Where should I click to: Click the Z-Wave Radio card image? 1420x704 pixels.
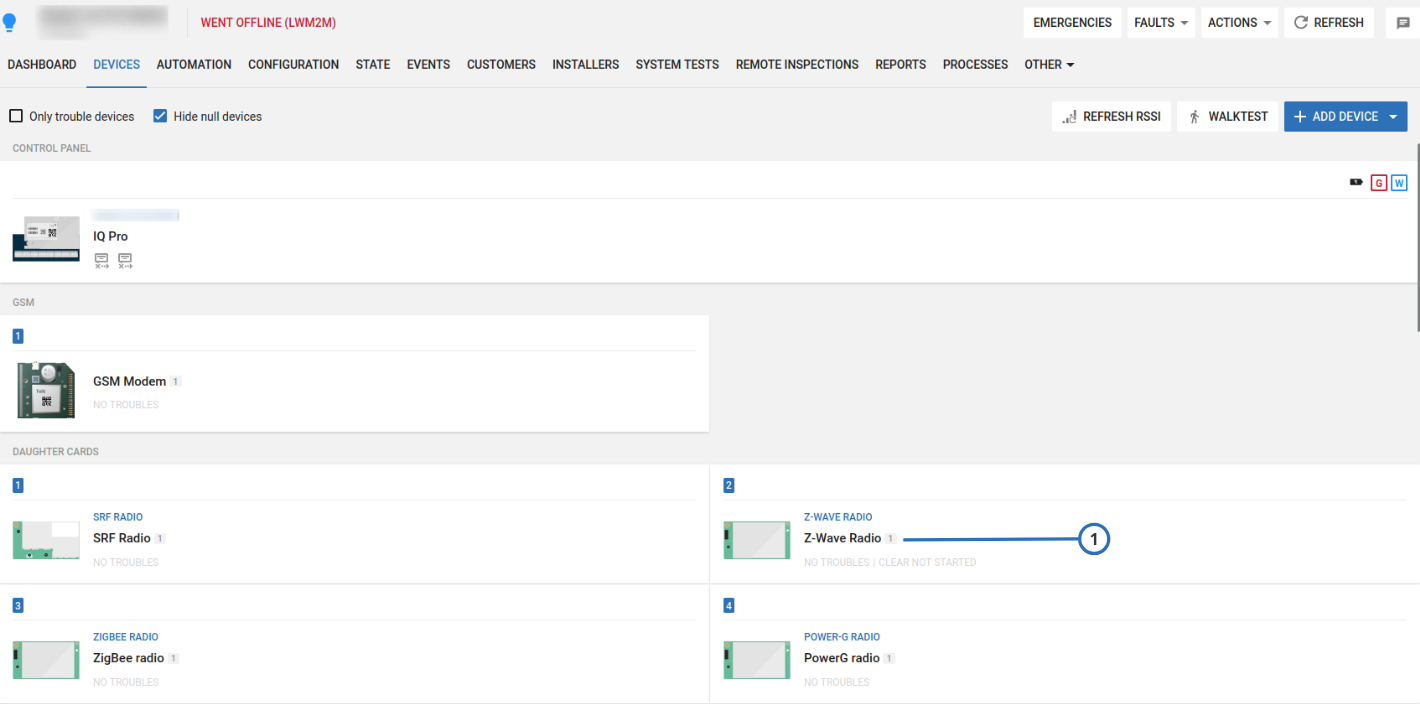(757, 540)
